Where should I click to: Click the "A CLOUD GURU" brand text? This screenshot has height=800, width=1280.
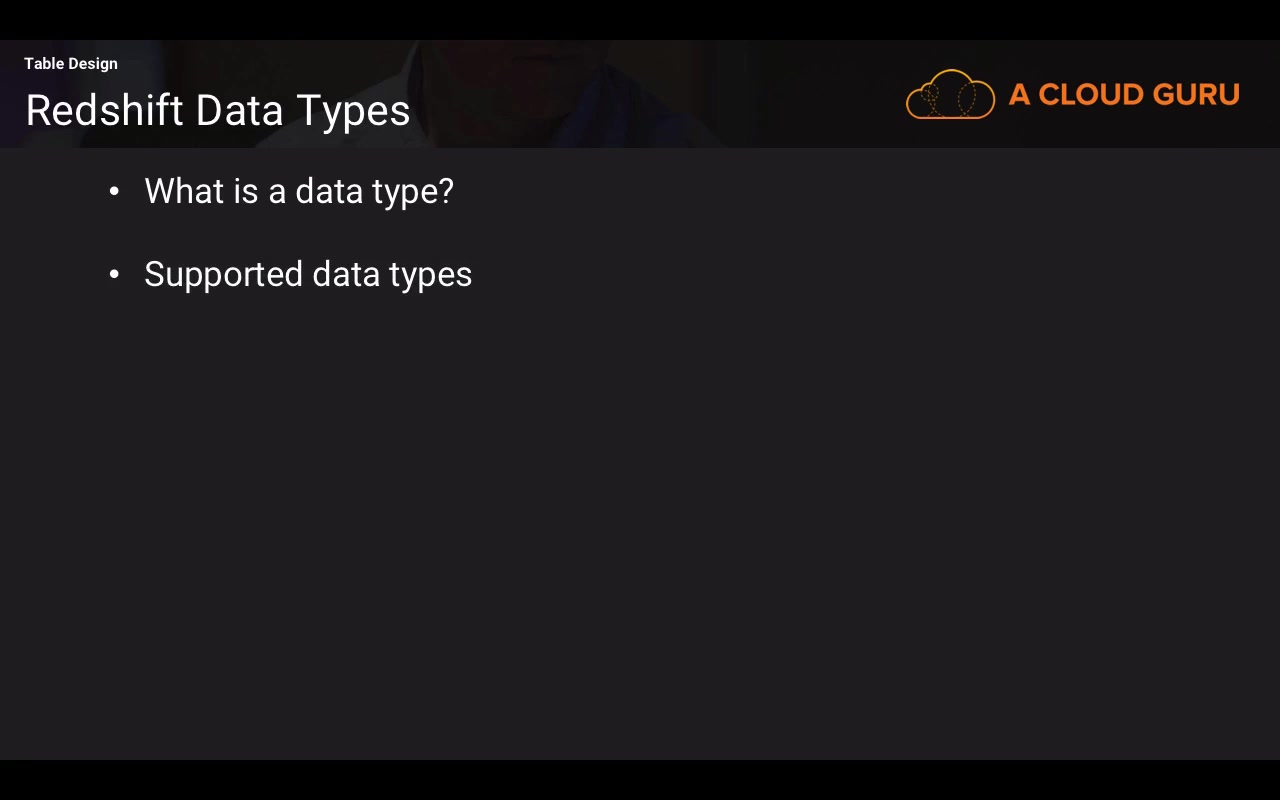1124,95
